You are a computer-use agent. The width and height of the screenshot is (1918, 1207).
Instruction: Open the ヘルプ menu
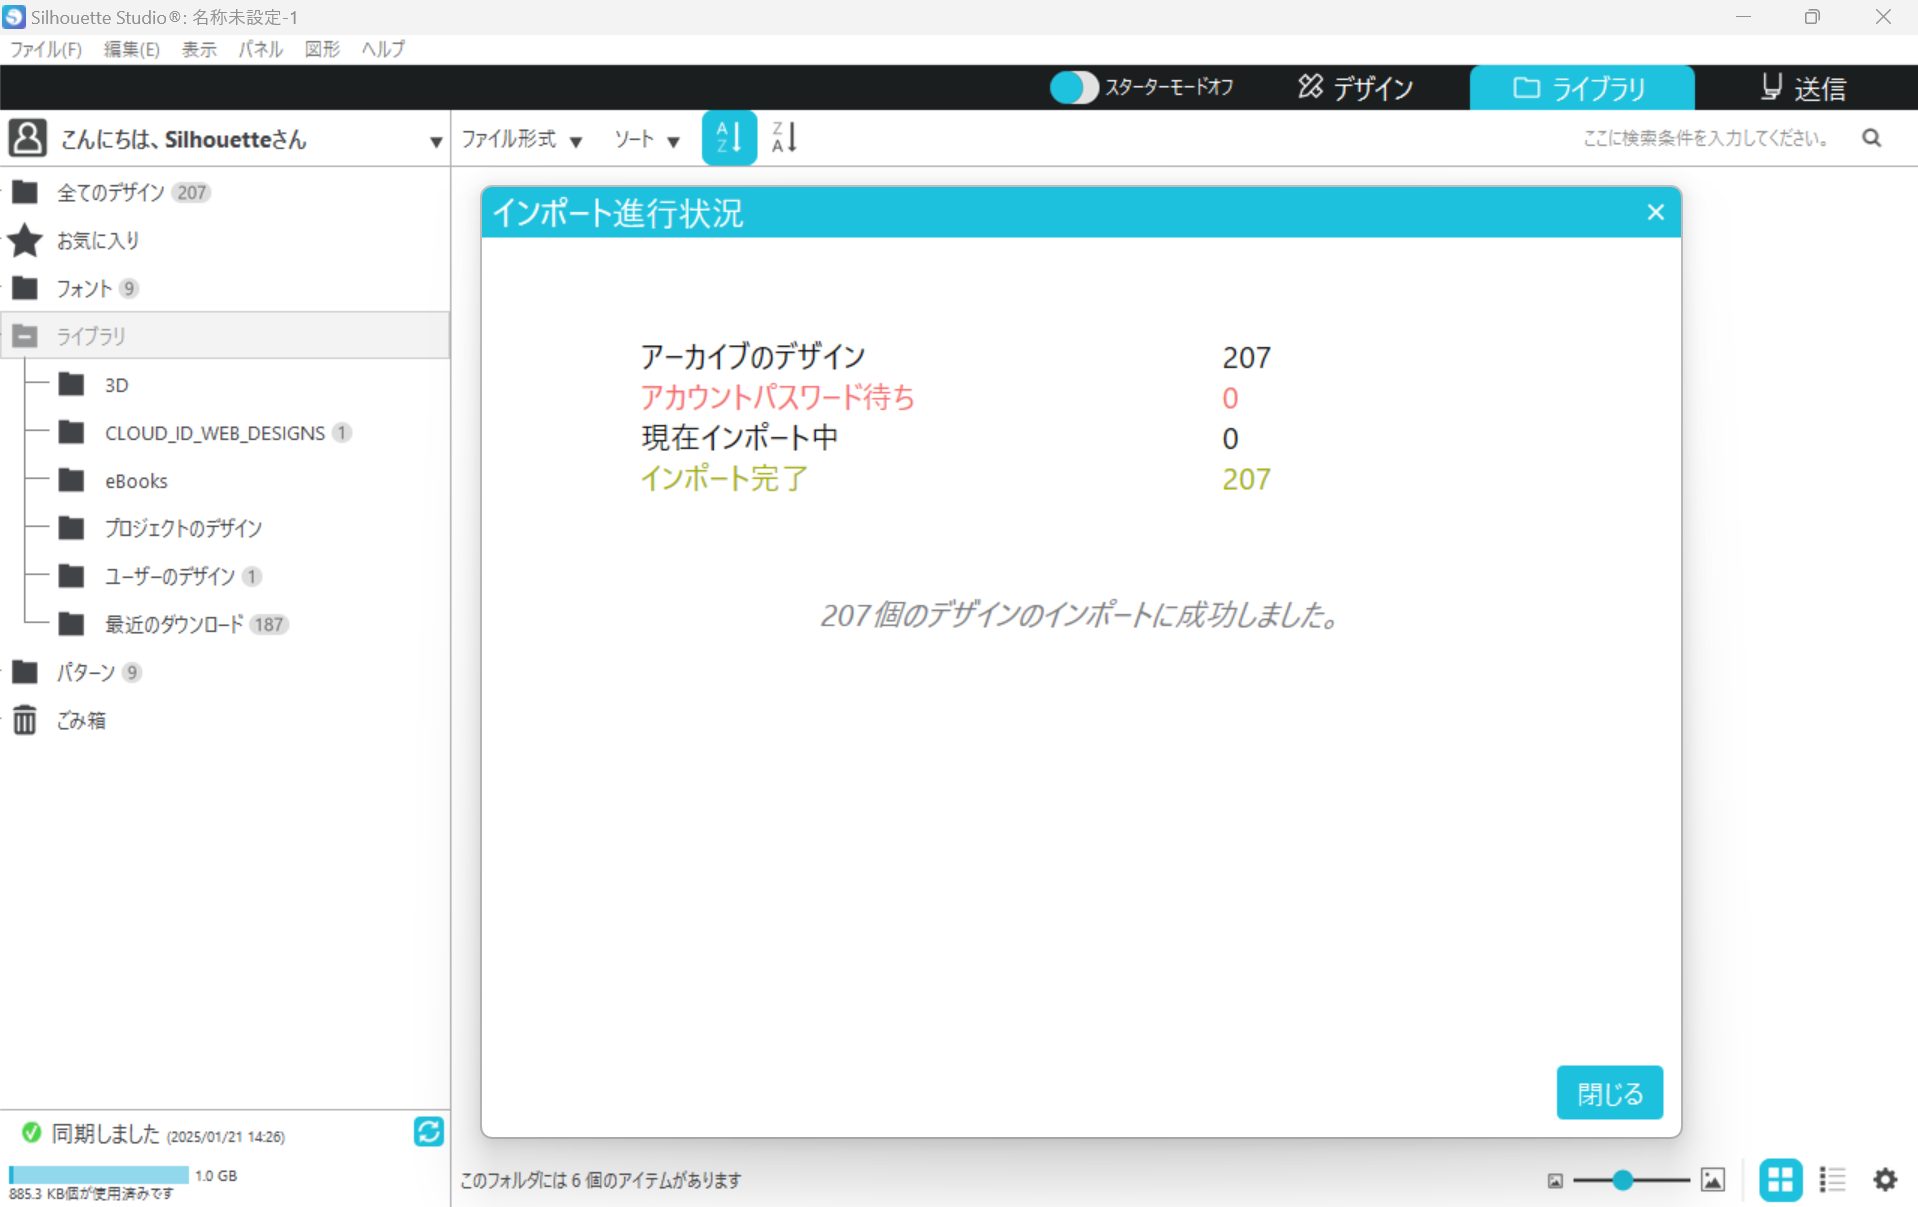[383, 49]
